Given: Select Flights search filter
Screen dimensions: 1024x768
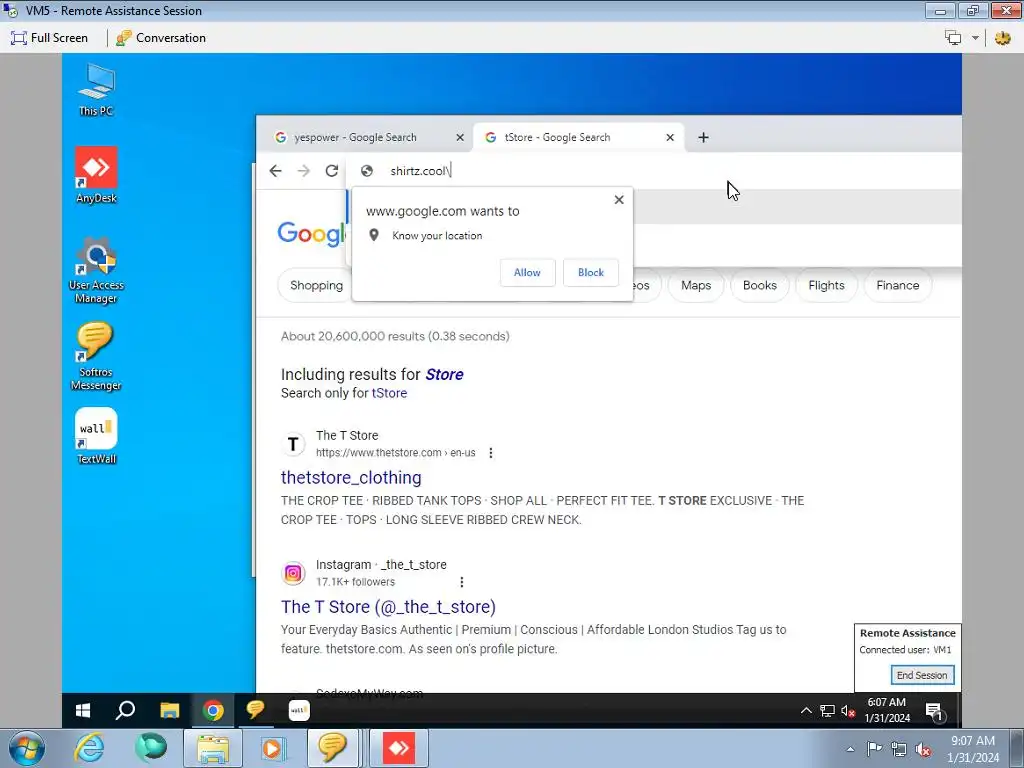Looking at the screenshot, I should tap(826, 285).
